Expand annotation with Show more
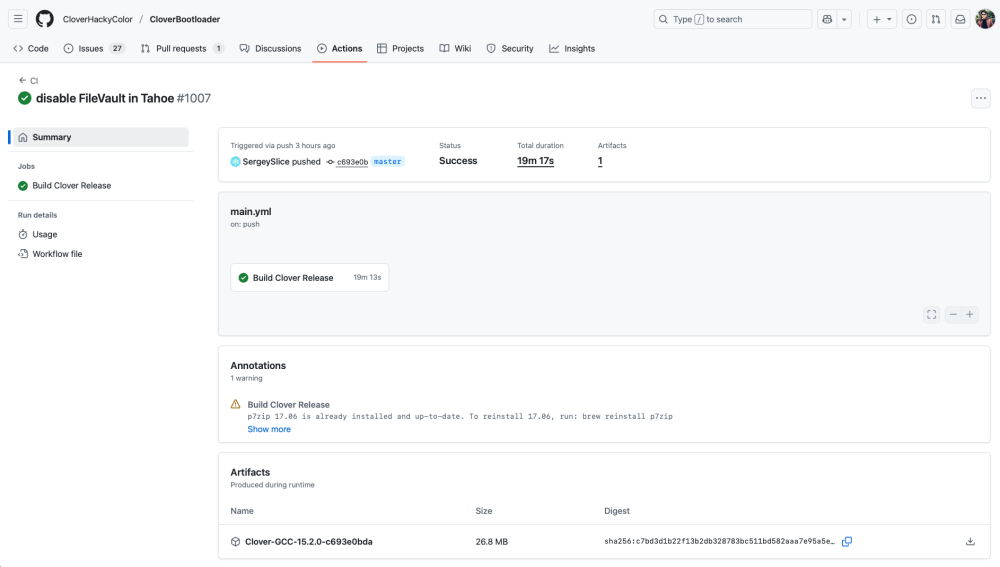The height and width of the screenshot is (567, 1000). click(x=269, y=429)
